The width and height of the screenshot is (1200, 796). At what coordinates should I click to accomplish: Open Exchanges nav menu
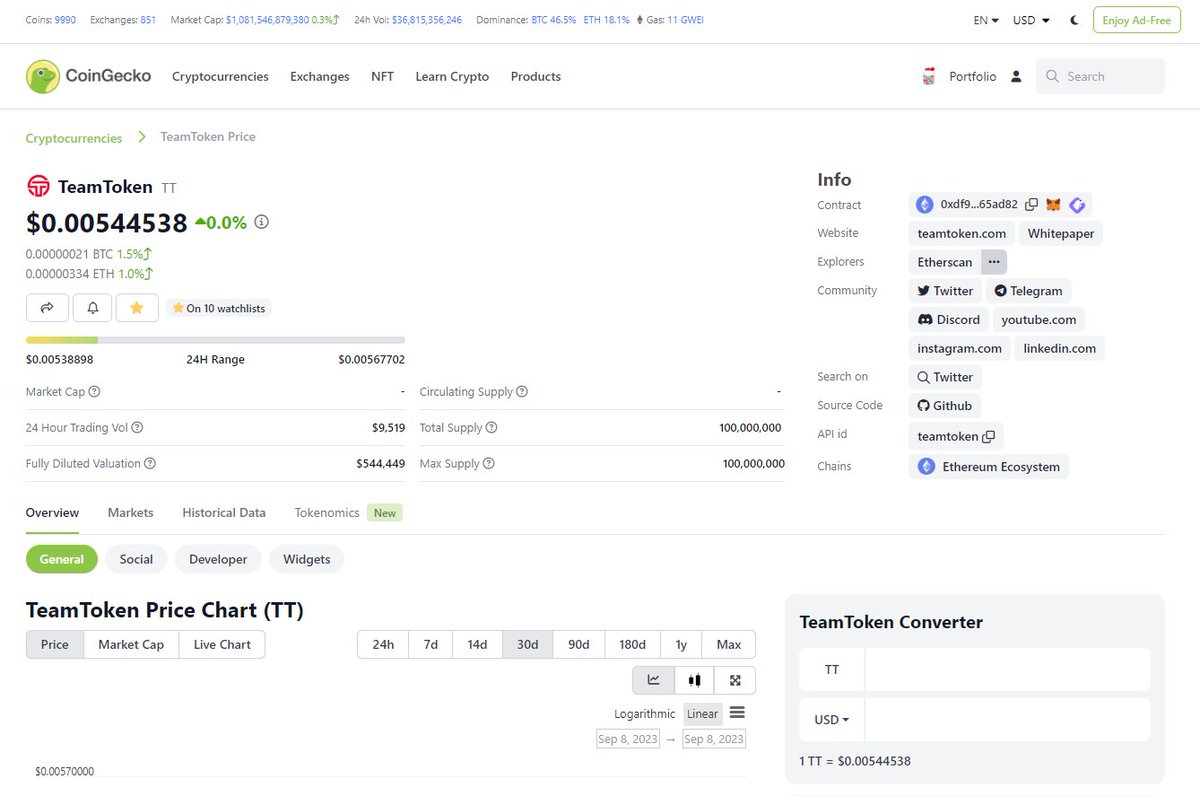(320, 76)
